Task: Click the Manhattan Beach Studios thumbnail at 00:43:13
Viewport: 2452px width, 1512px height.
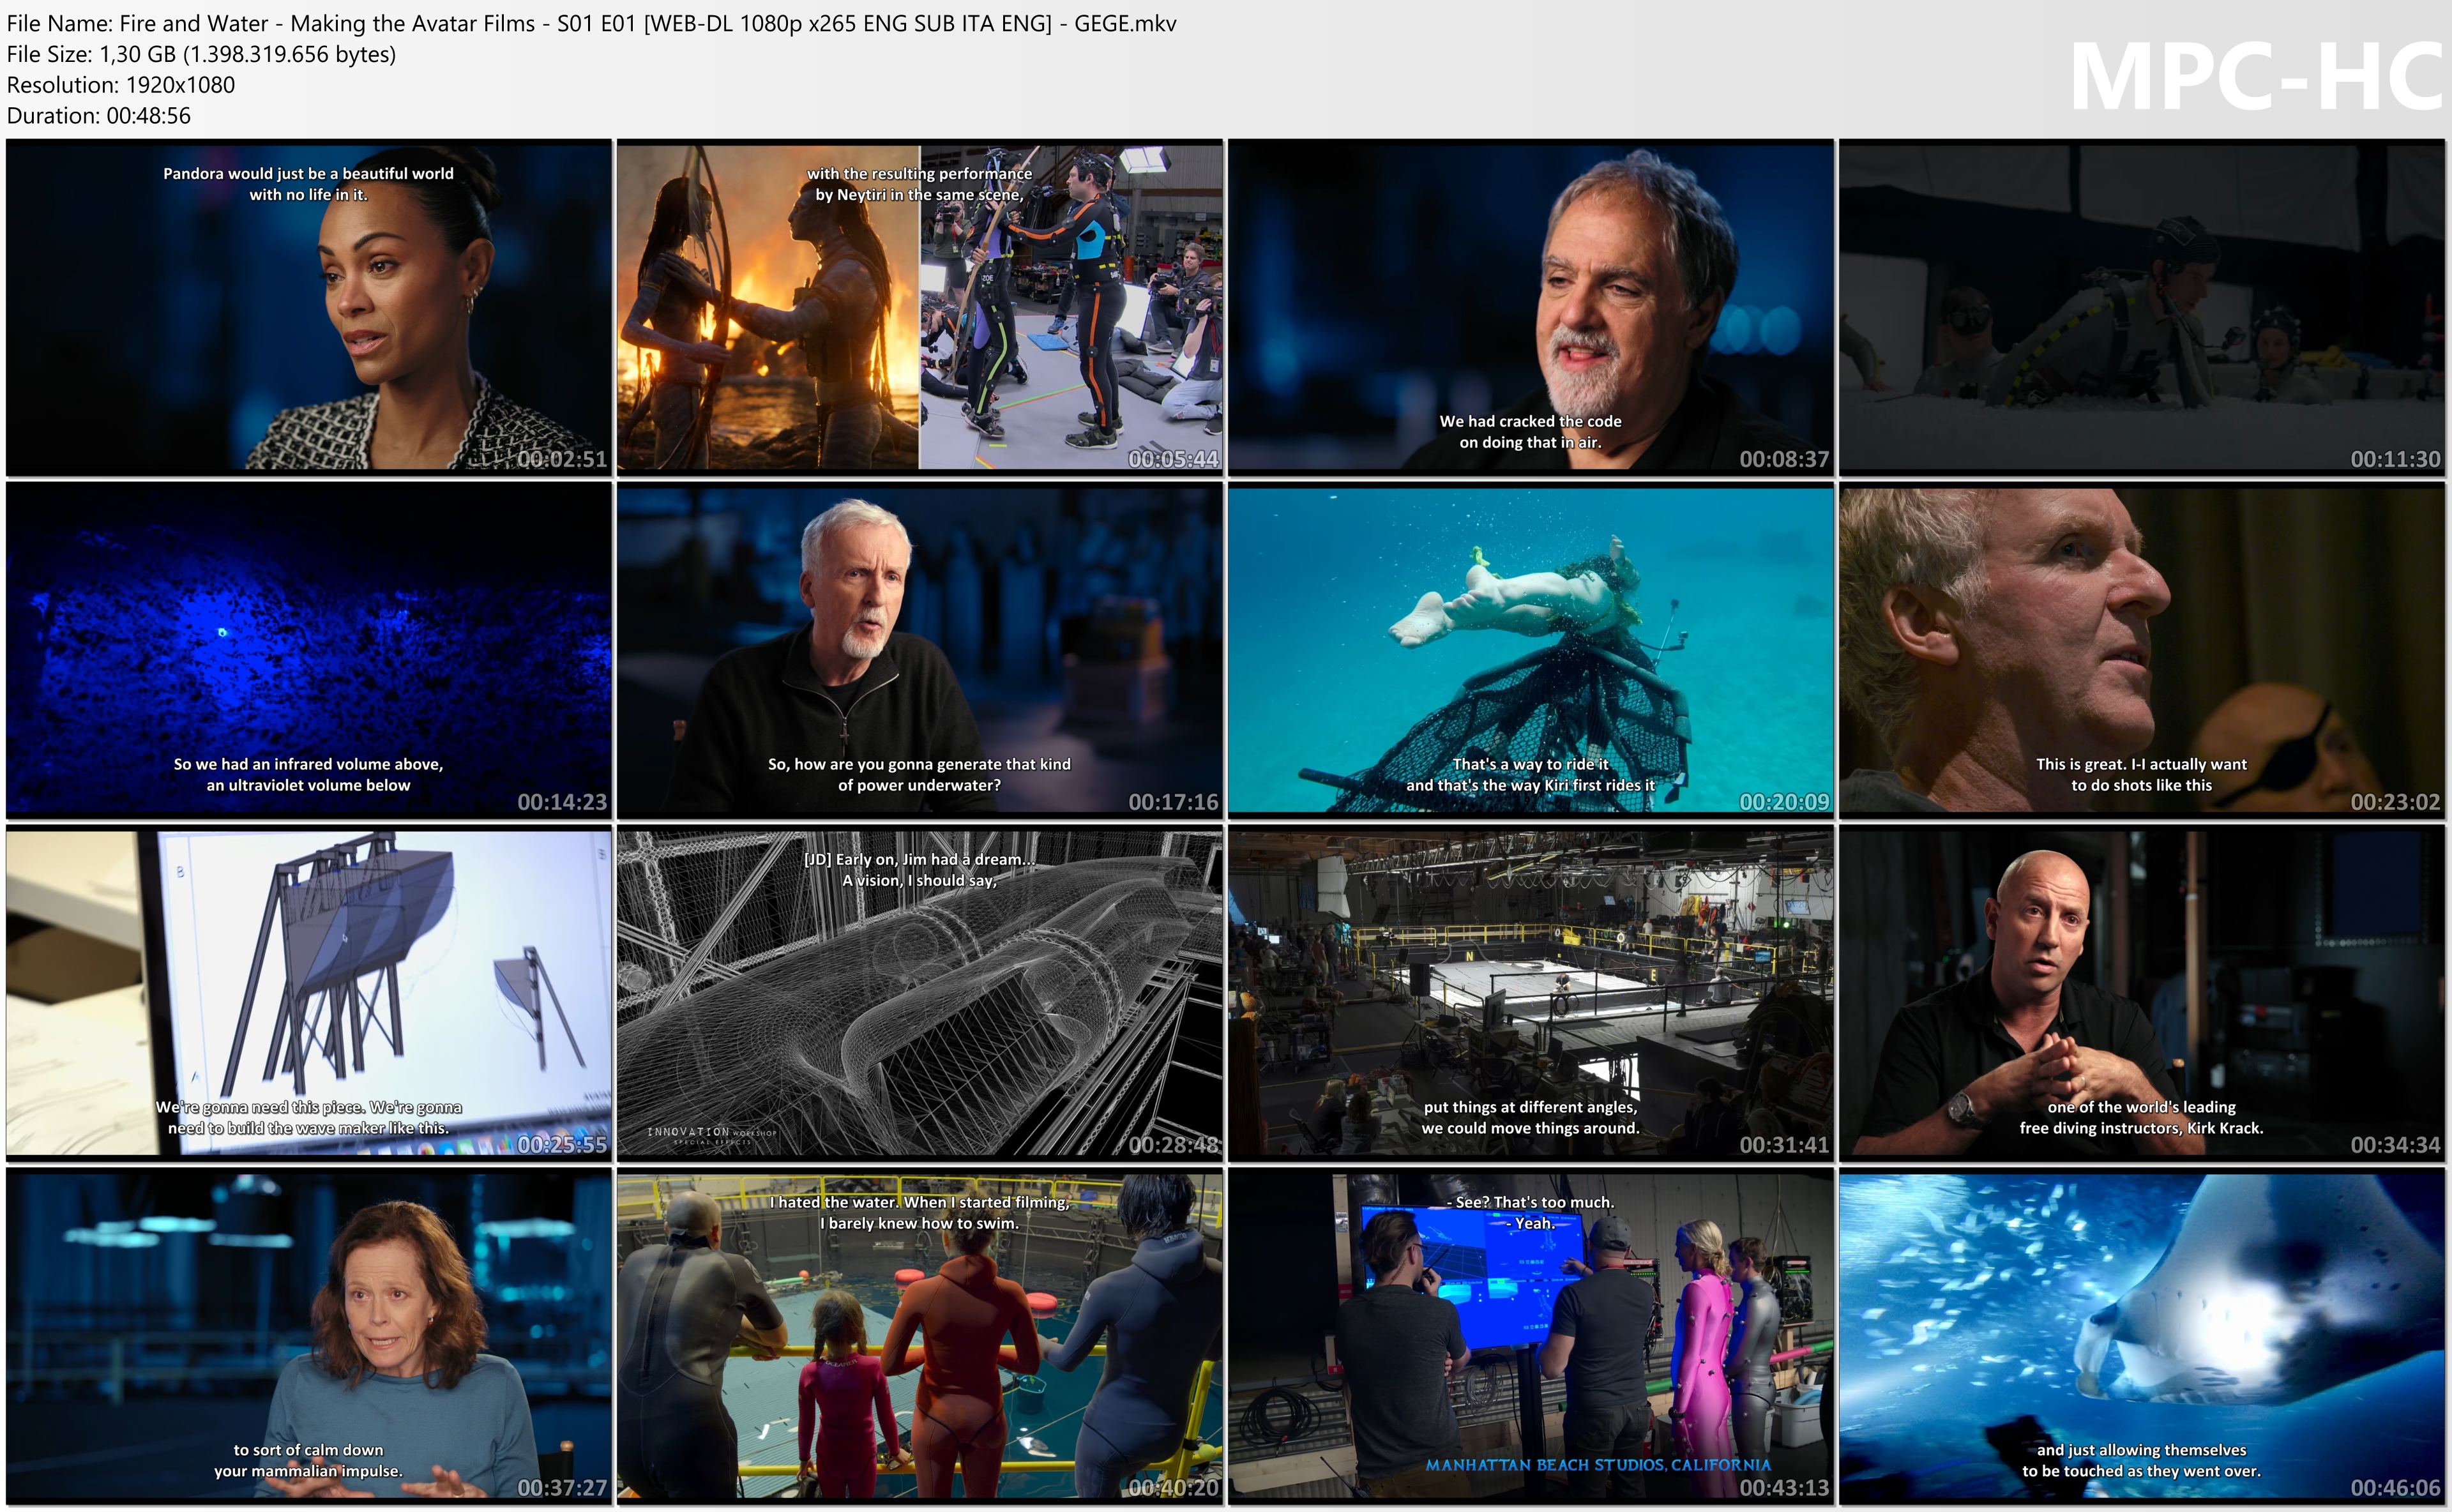Action: (1530, 1336)
